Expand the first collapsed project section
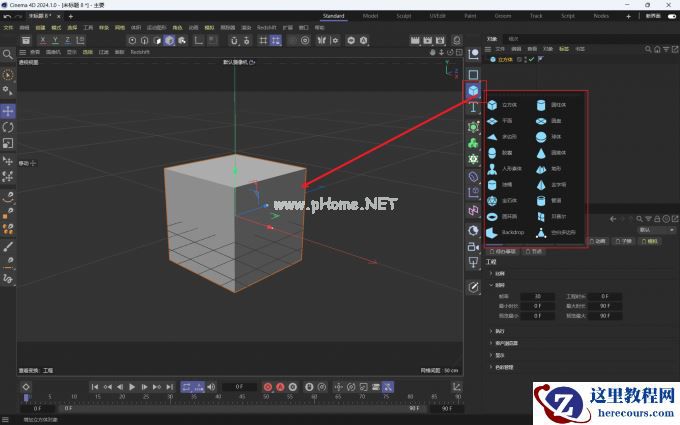This screenshot has height=425, width=680. click(x=491, y=274)
